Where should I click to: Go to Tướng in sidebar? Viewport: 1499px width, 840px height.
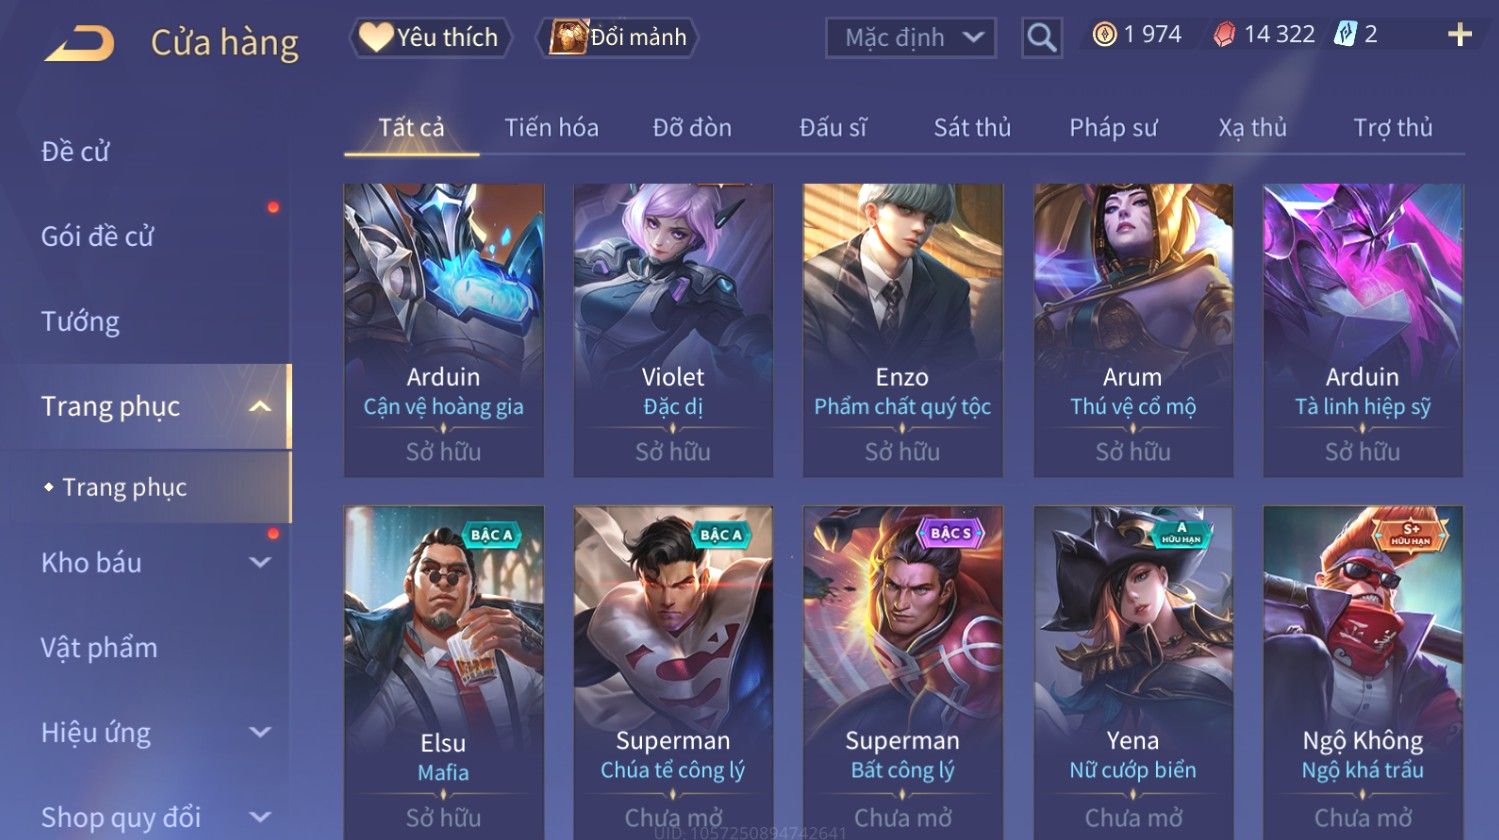(x=80, y=321)
